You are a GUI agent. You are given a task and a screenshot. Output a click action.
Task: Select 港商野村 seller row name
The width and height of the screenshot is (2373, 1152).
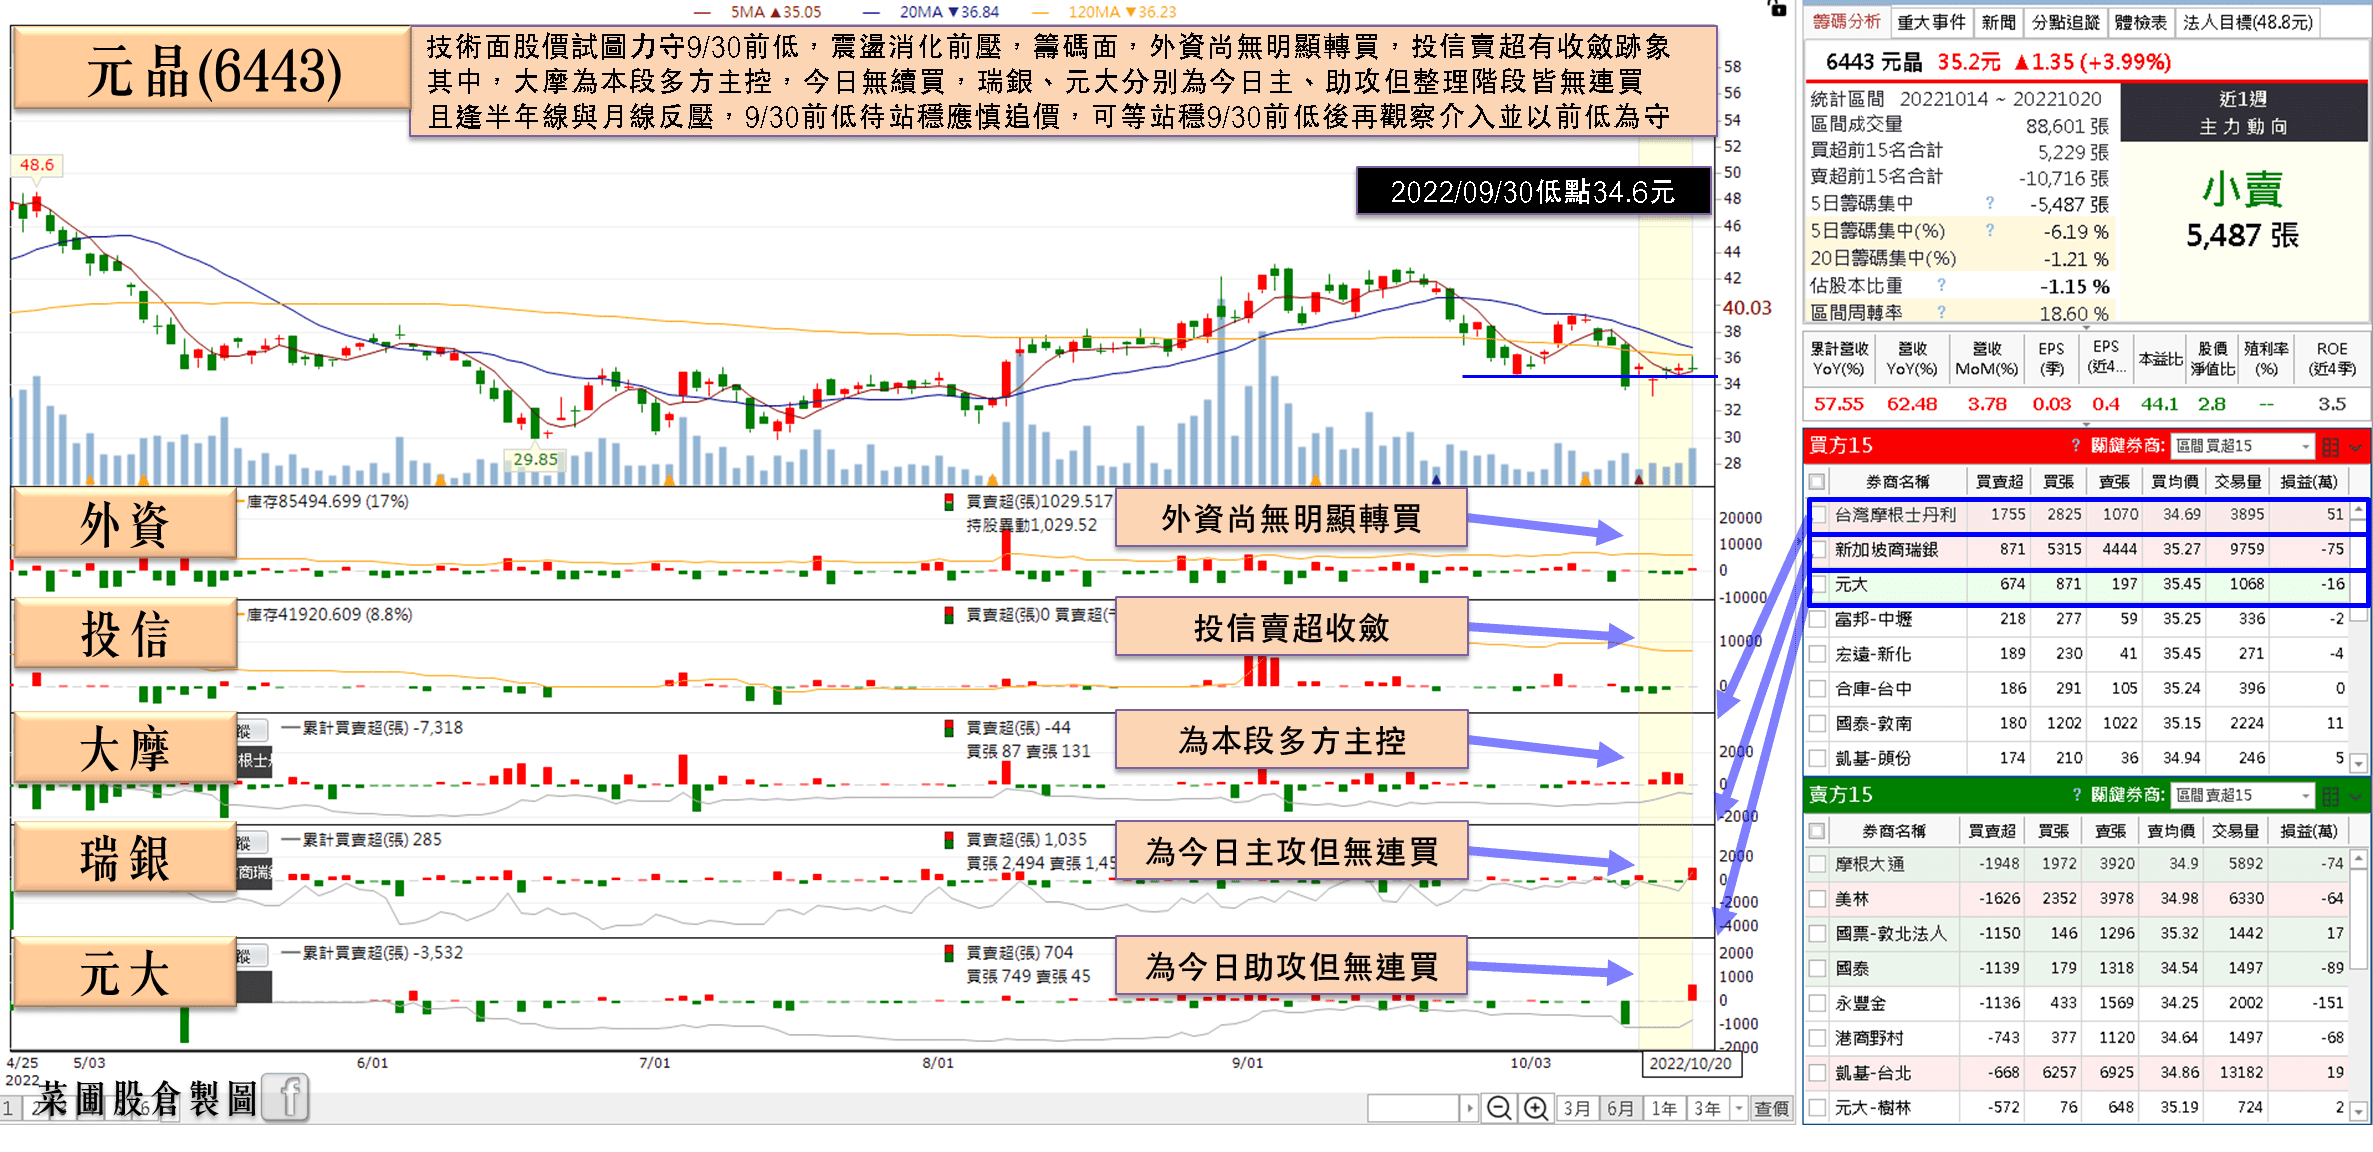(1869, 1038)
